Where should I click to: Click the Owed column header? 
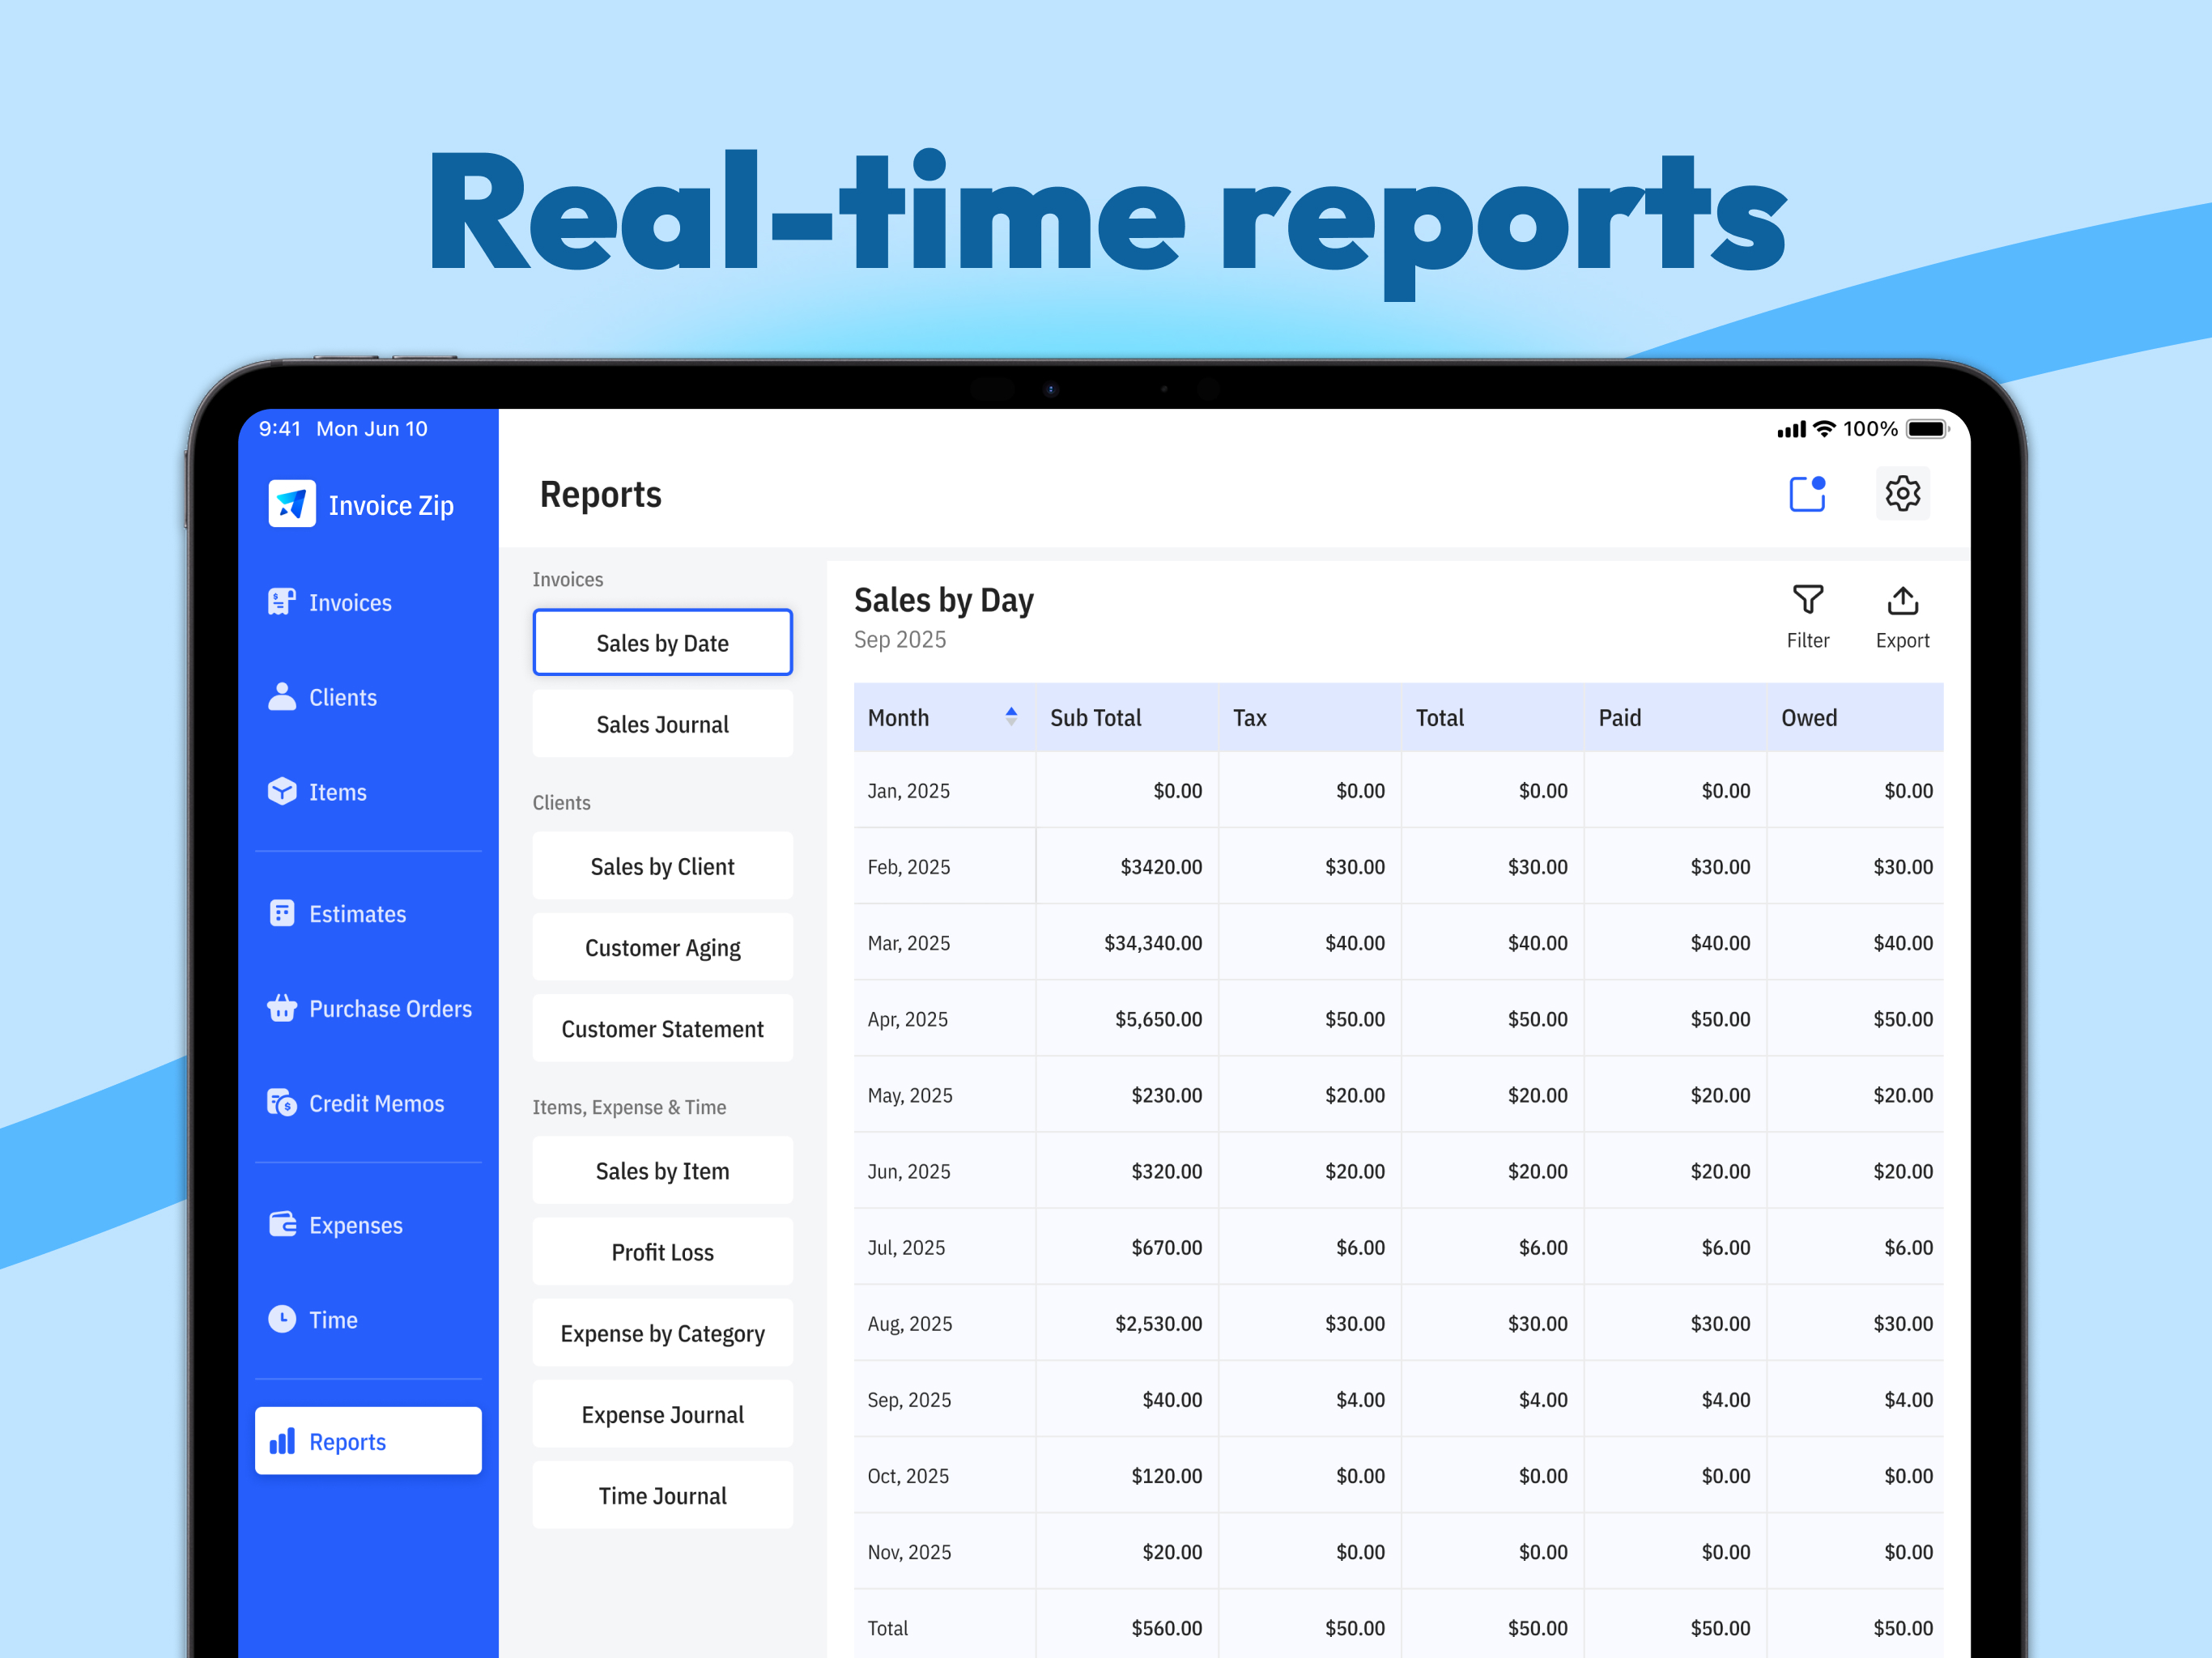coord(1855,718)
